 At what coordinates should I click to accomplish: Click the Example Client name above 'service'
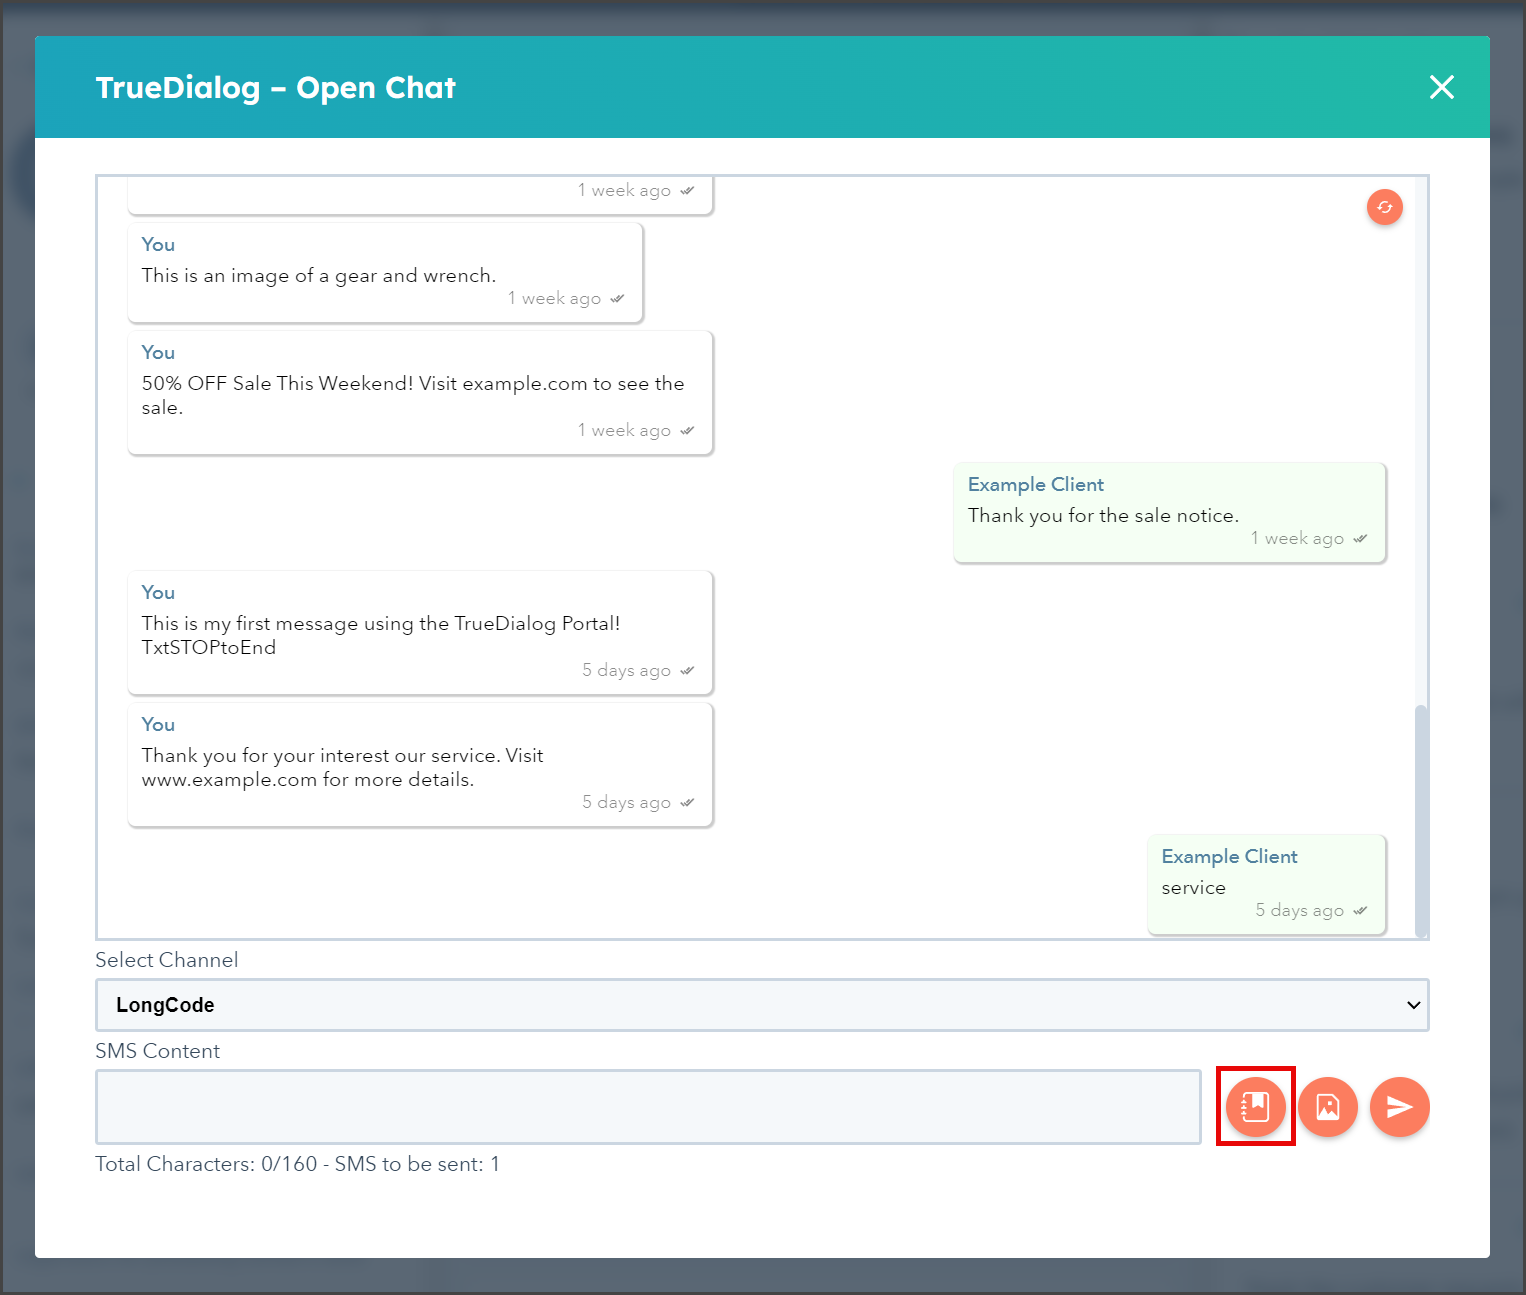[1229, 856]
